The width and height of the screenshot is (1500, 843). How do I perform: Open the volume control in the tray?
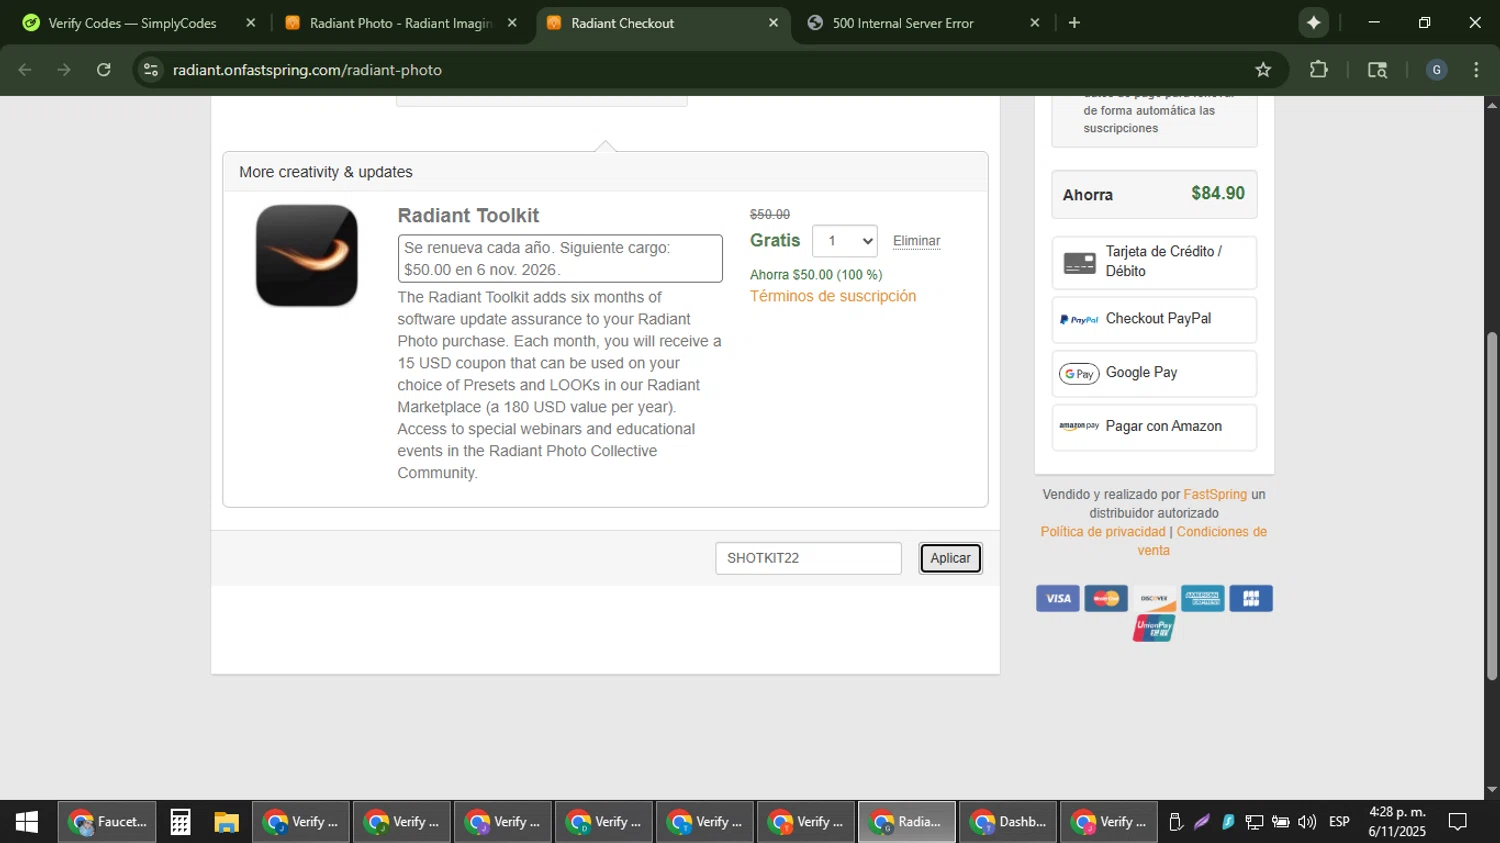pos(1306,822)
